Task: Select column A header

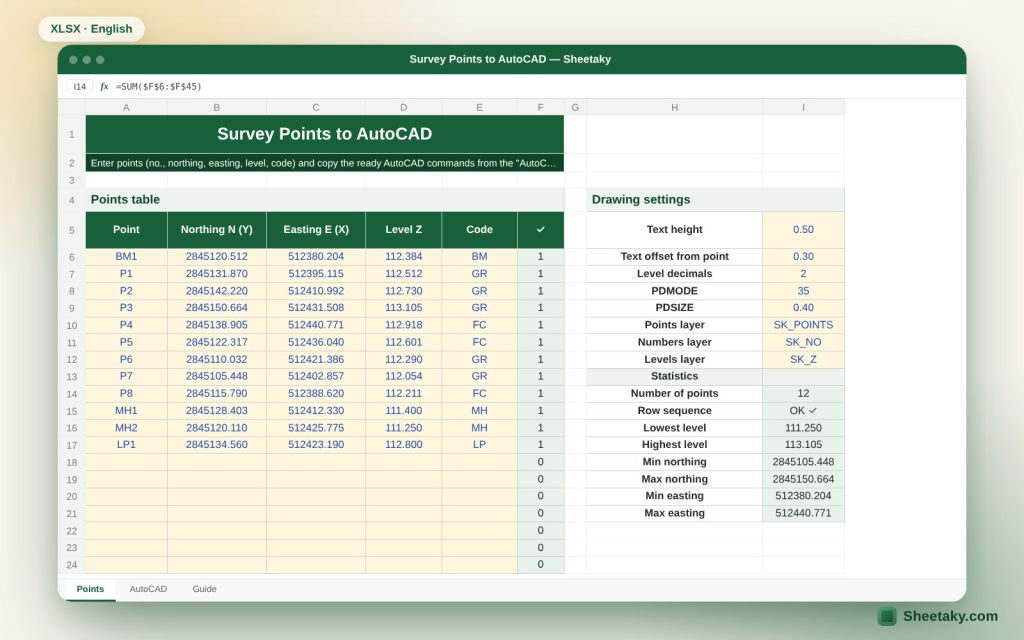Action: [x=126, y=107]
